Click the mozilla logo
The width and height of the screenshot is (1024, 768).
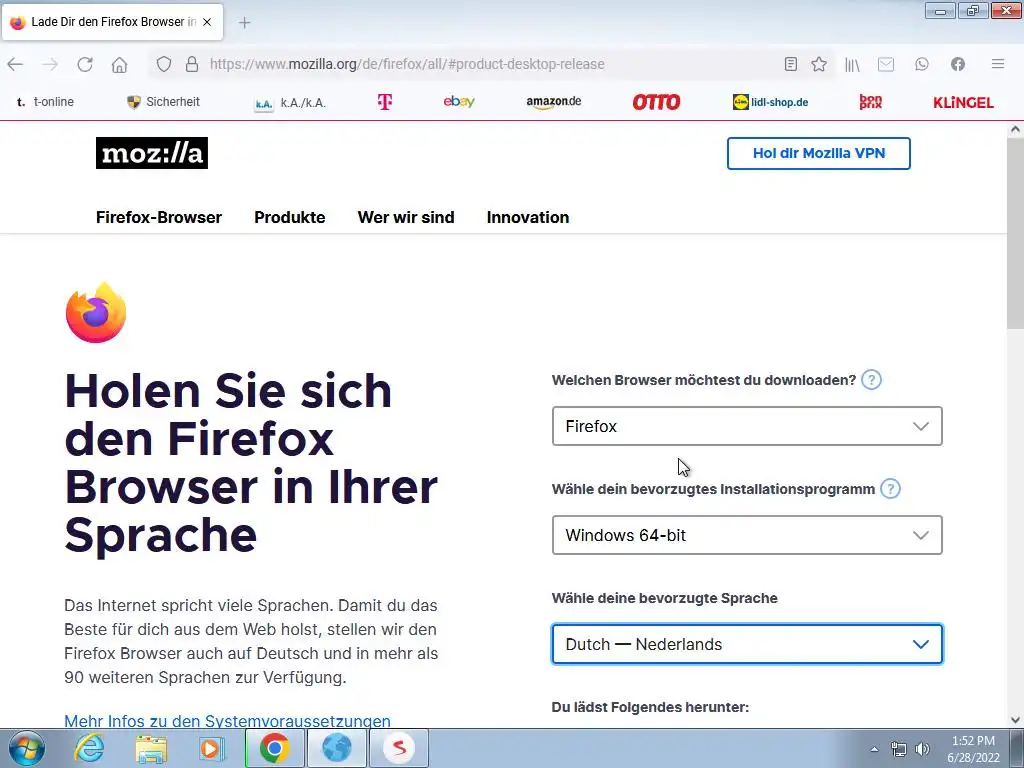coord(152,153)
